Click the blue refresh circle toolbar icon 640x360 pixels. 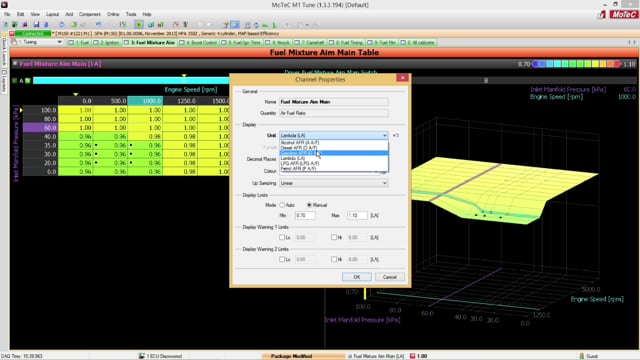(62, 25)
